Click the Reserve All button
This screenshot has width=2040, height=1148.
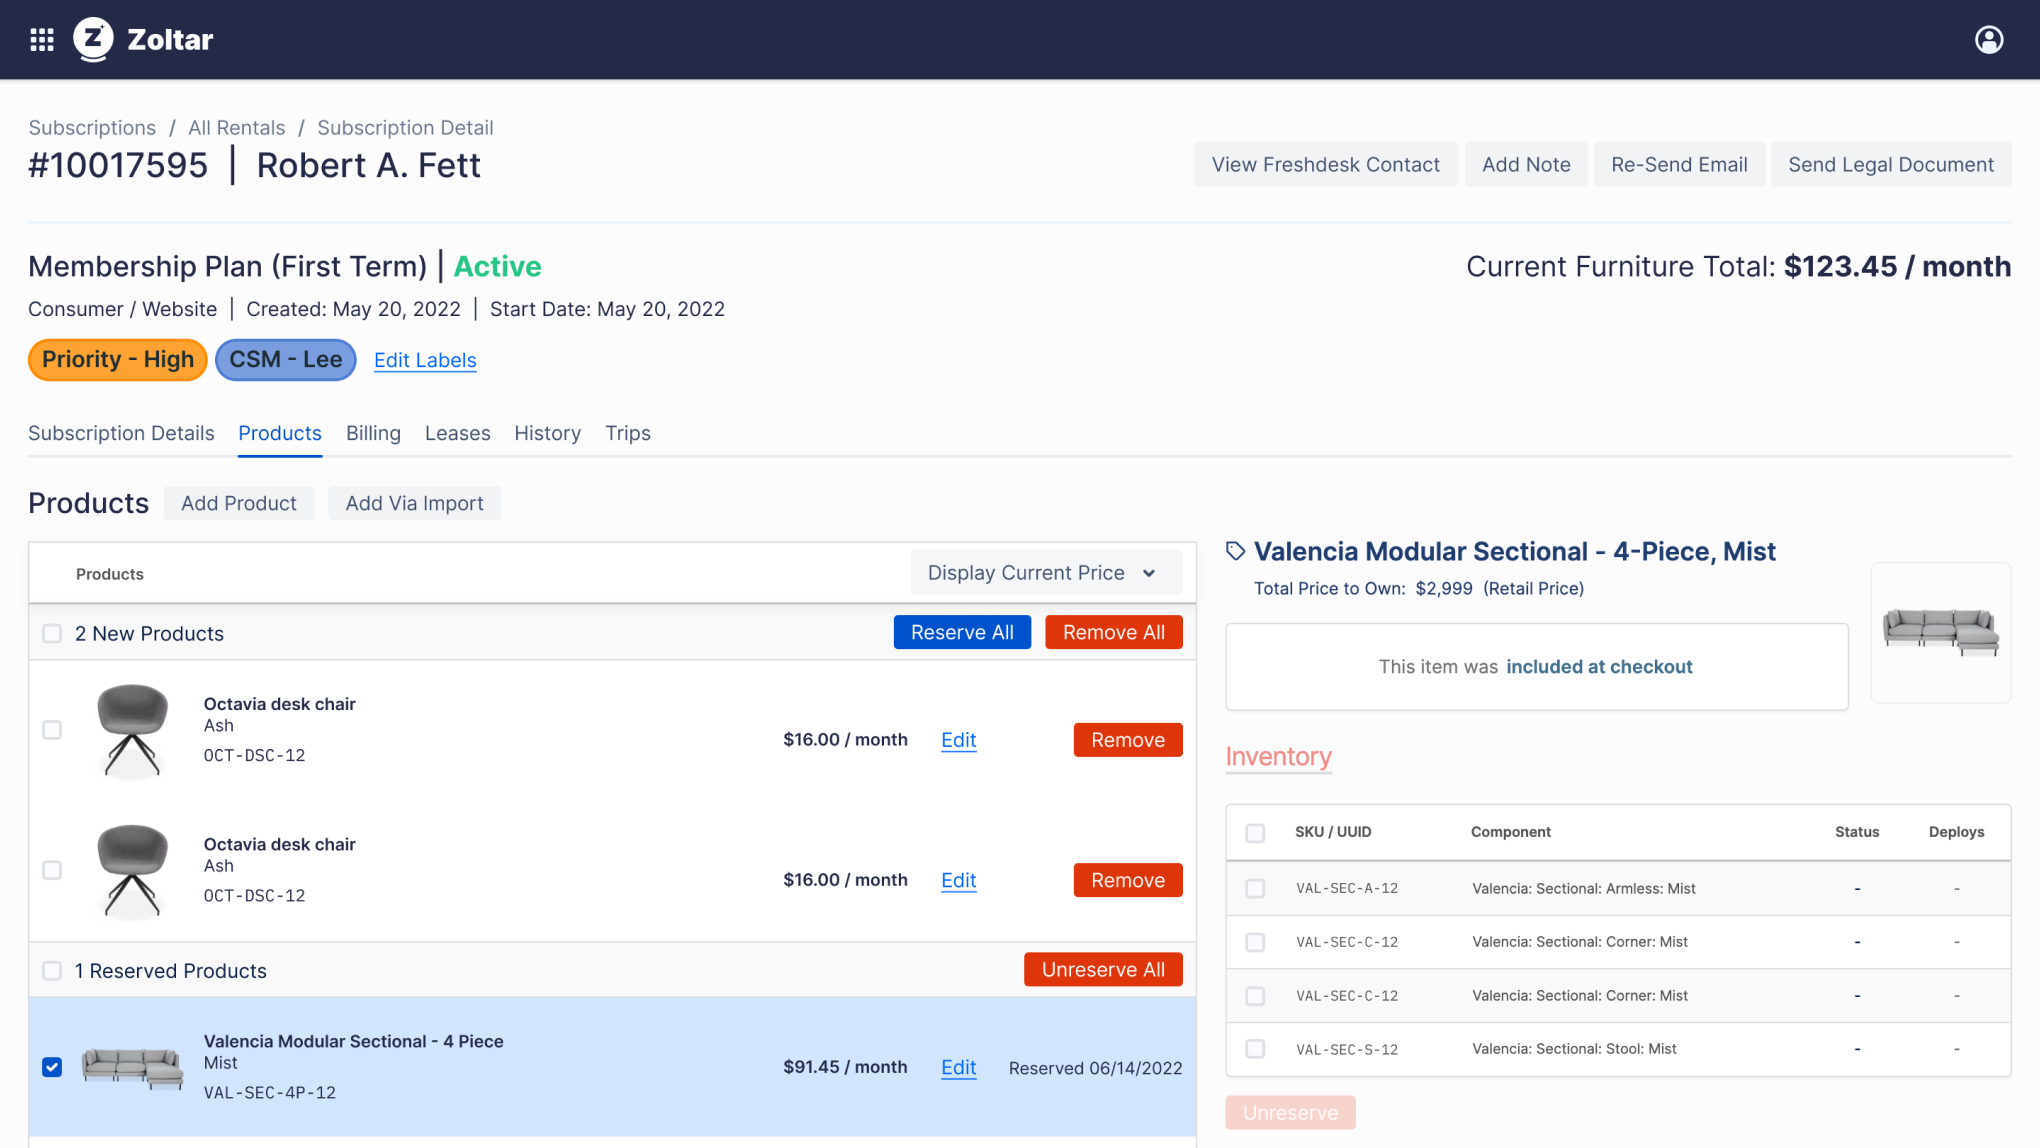961,632
